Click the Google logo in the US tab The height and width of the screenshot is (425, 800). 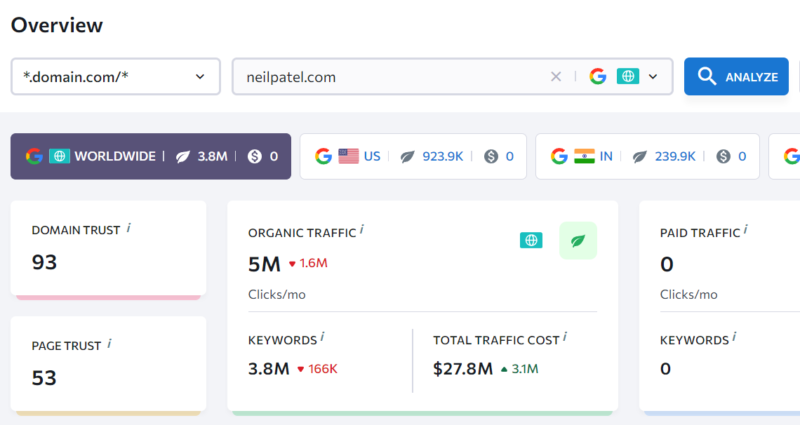(x=323, y=156)
